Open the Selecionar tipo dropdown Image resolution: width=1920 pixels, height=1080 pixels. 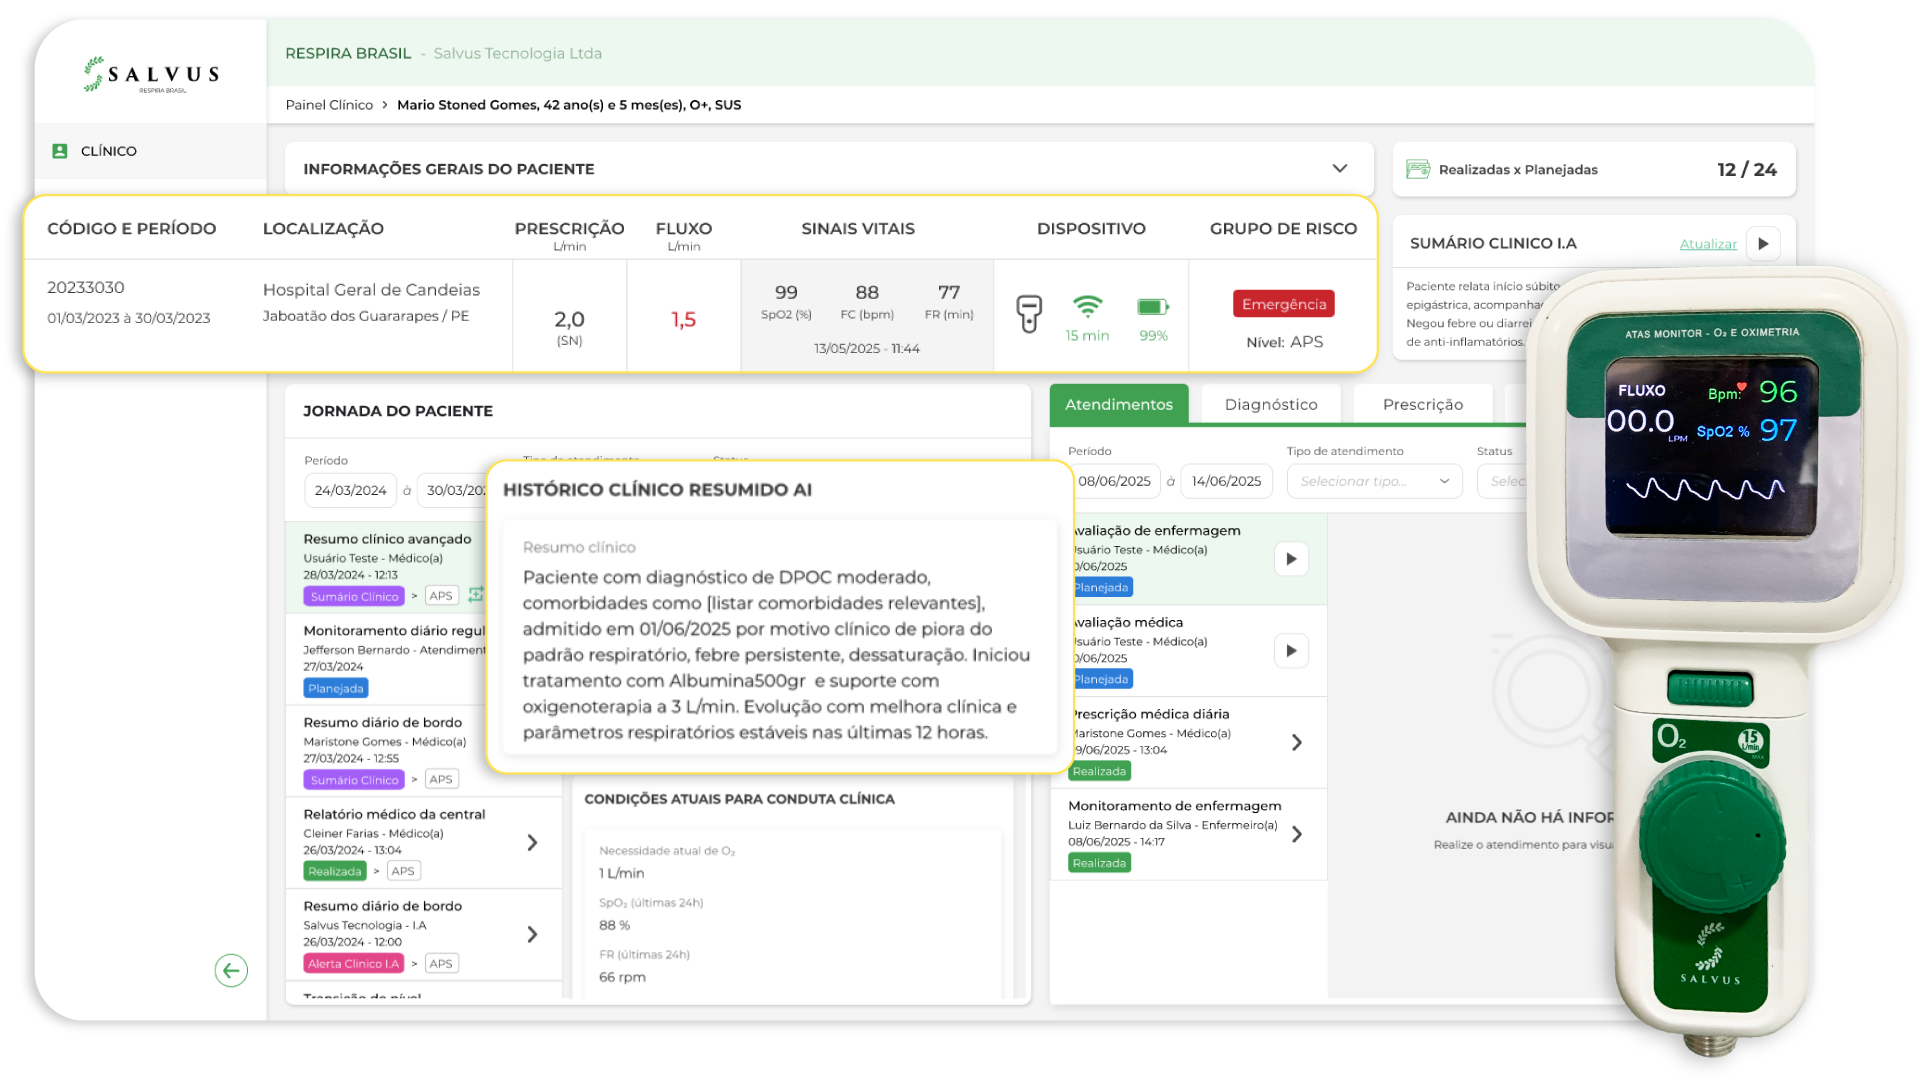coord(1374,481)
